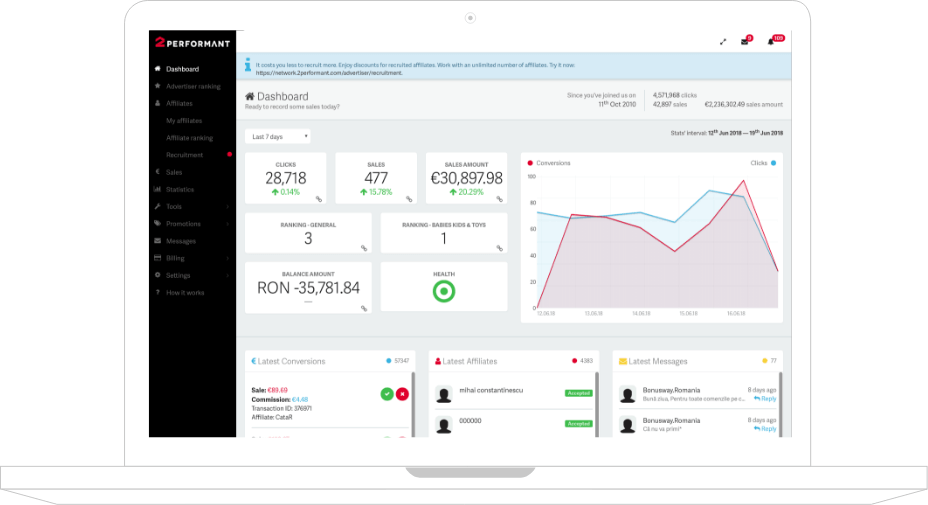Click the green Health status icon
928x505 pixels.
click(444, 291)
